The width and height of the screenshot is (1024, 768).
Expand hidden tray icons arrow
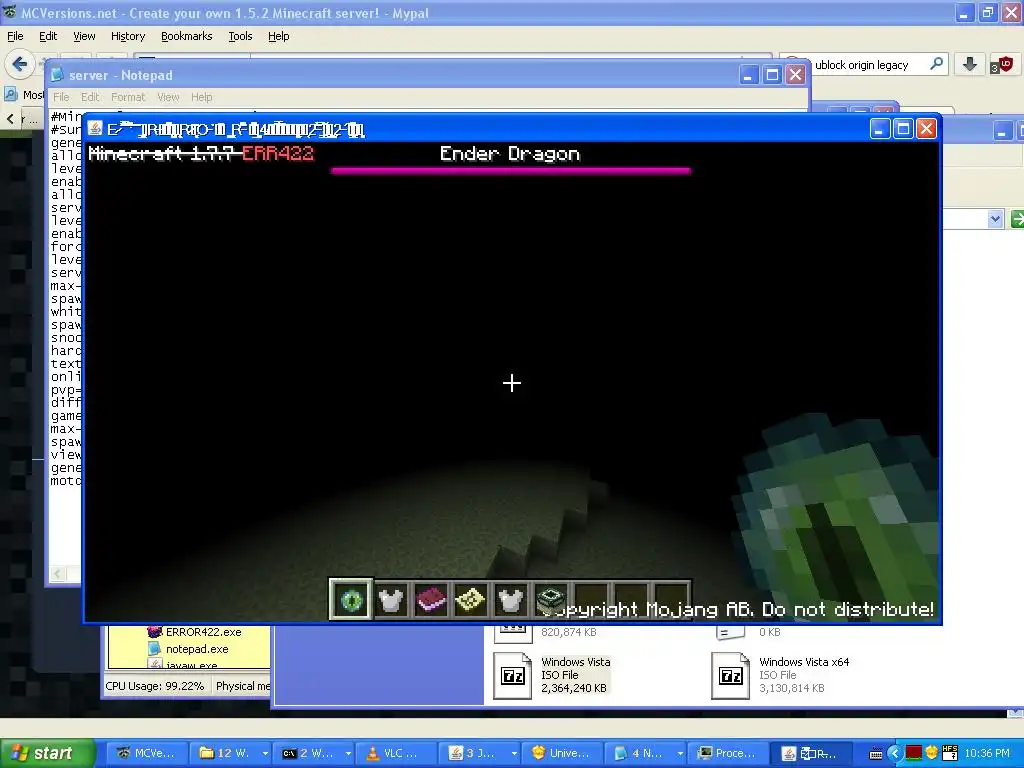pos(895,753)
